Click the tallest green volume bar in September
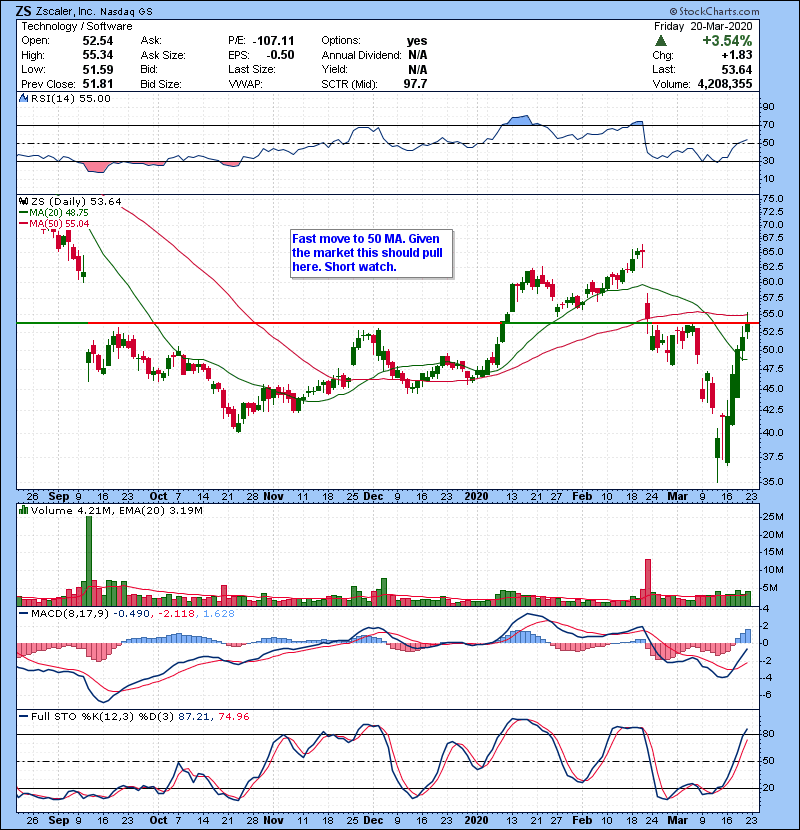The height and width of the screenshot is (830, 800). point(89,561)
